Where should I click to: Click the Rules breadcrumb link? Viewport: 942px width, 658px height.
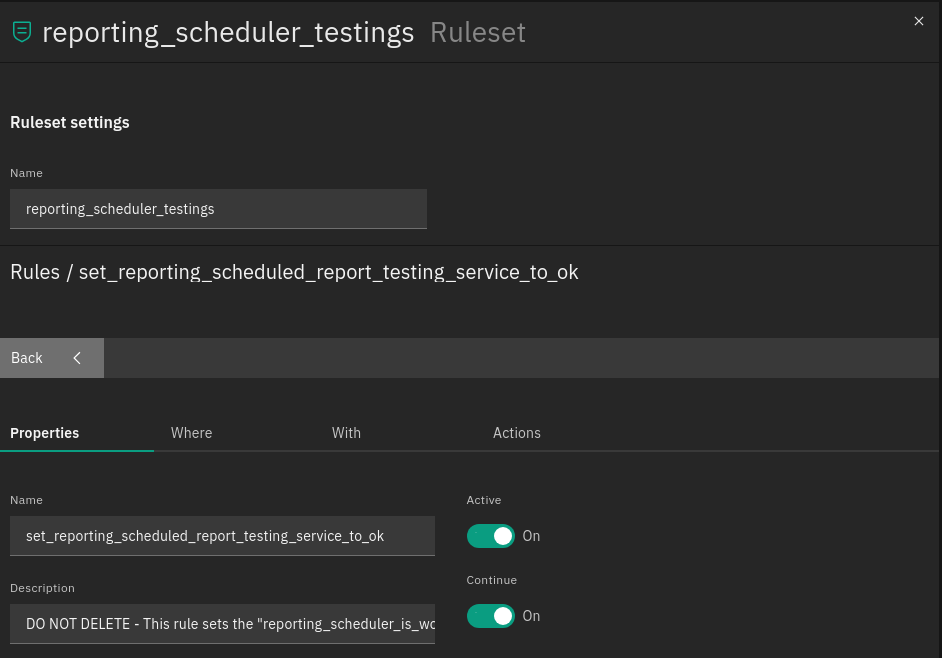(x=35, y=272)
